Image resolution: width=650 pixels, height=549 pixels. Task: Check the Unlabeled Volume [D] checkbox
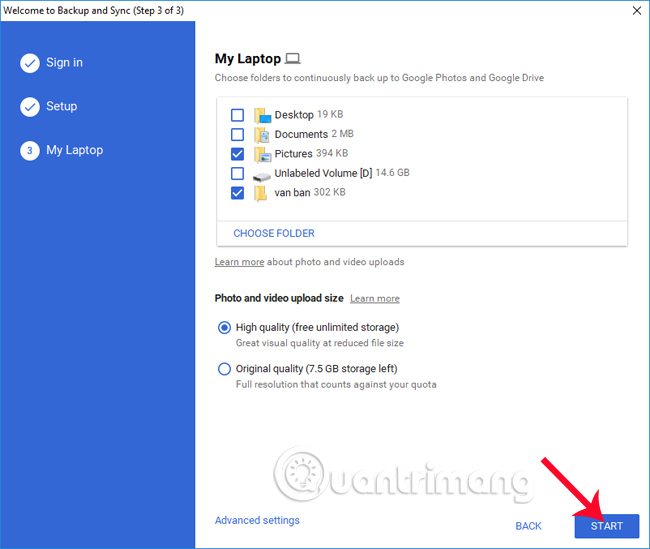coord(237,173)
